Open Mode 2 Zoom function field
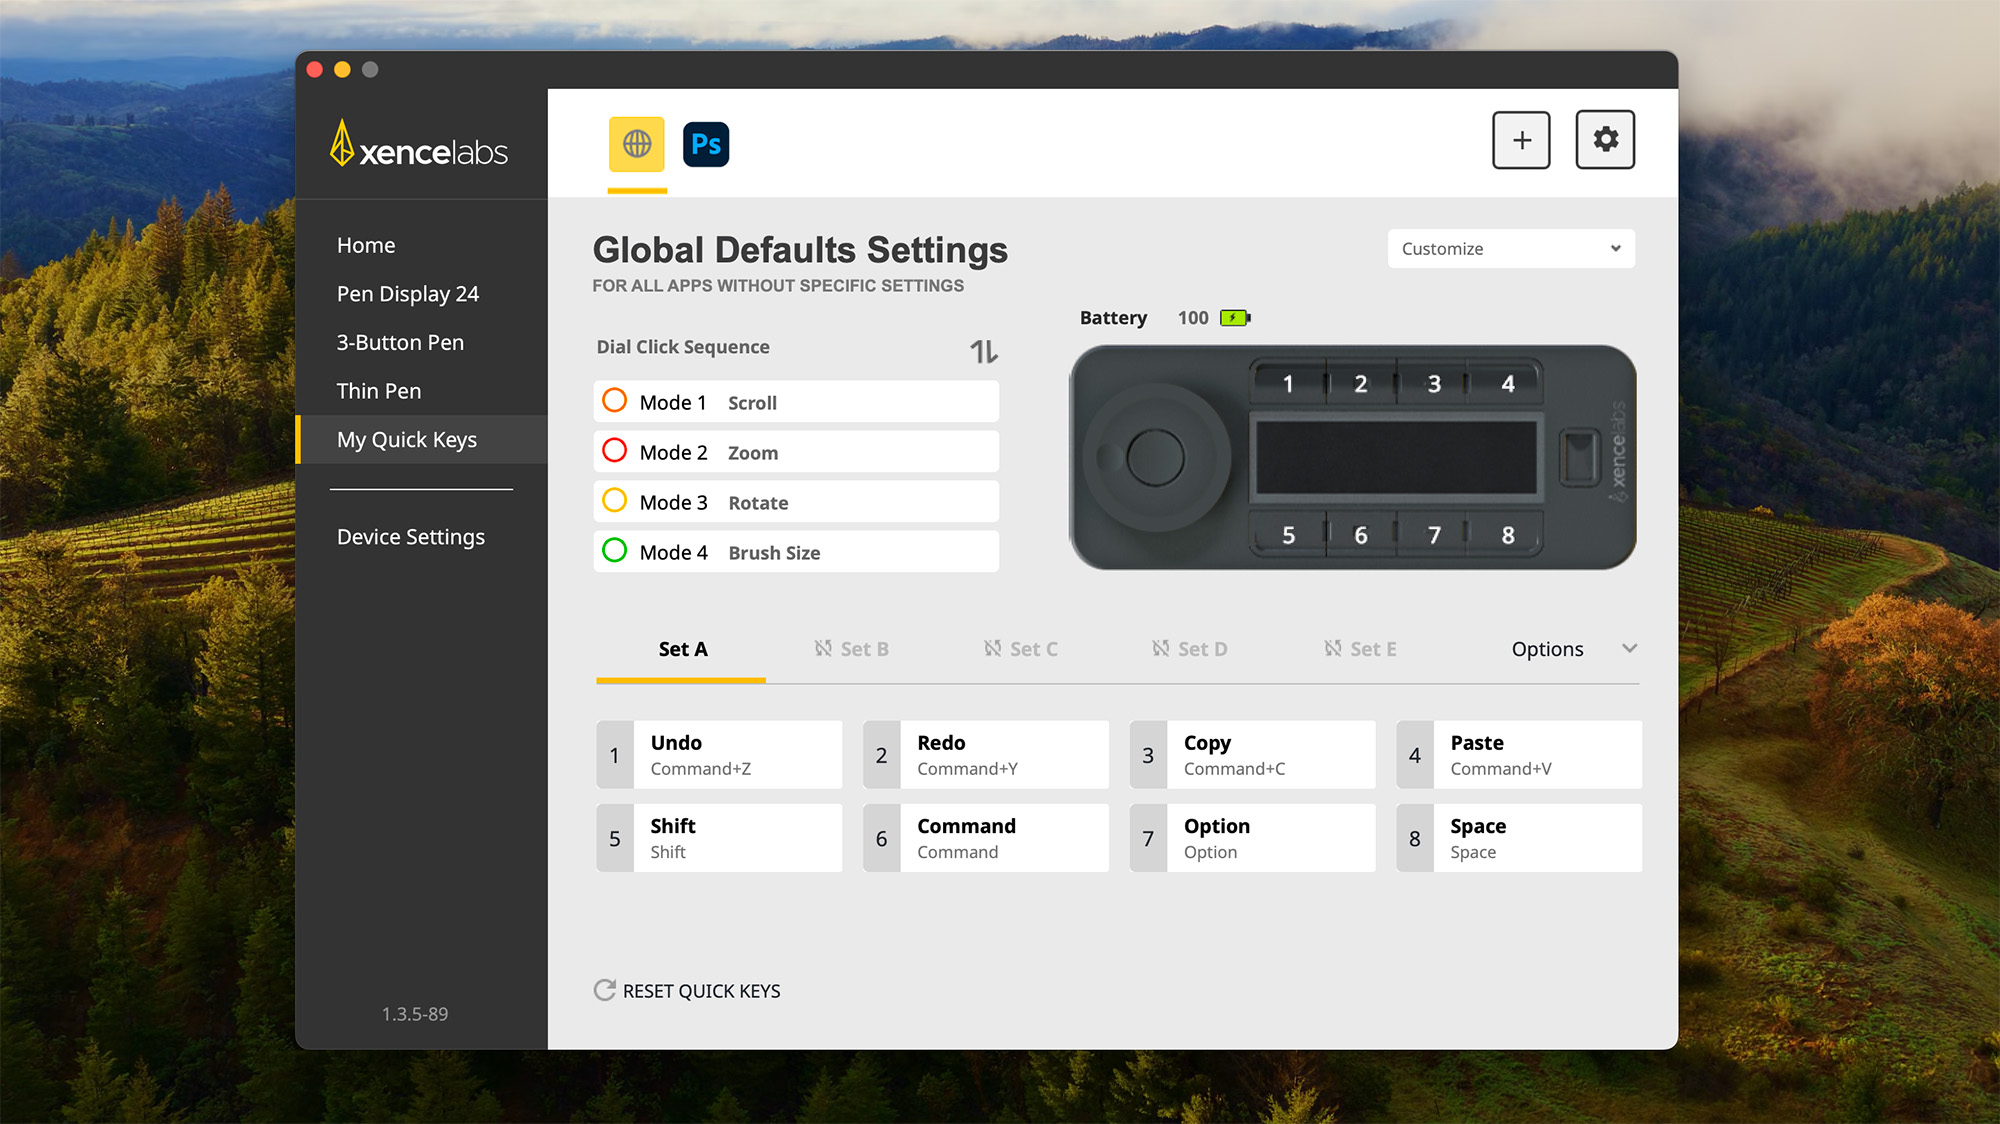 coord(796,452)
